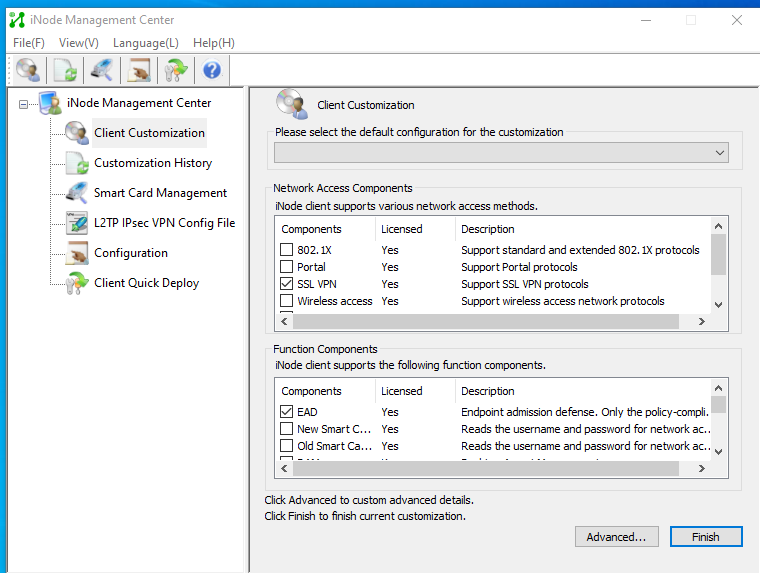Click the Network Access horizontal scrollbar right arrow

[x=701, y=322]
